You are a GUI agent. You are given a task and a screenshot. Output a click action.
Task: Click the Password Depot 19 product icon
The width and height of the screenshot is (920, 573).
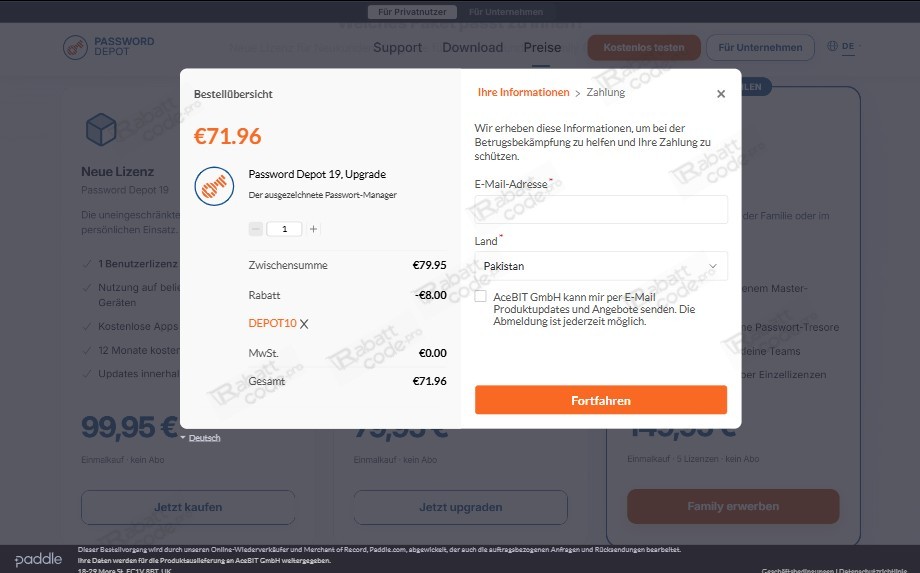pos(214,186)
